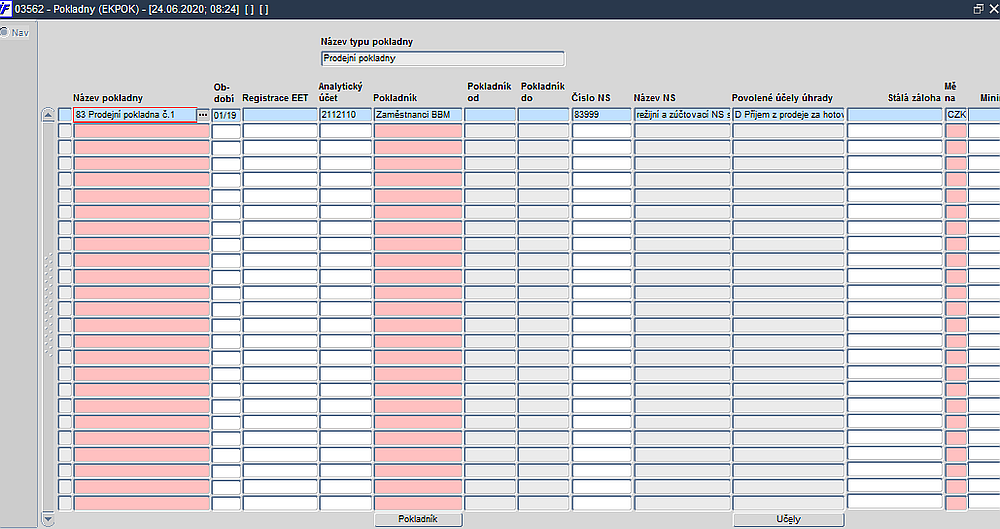Screen dimensions: 1000x529
Task: Click the application icon in title bar
Action: click(x=6, y=8)
